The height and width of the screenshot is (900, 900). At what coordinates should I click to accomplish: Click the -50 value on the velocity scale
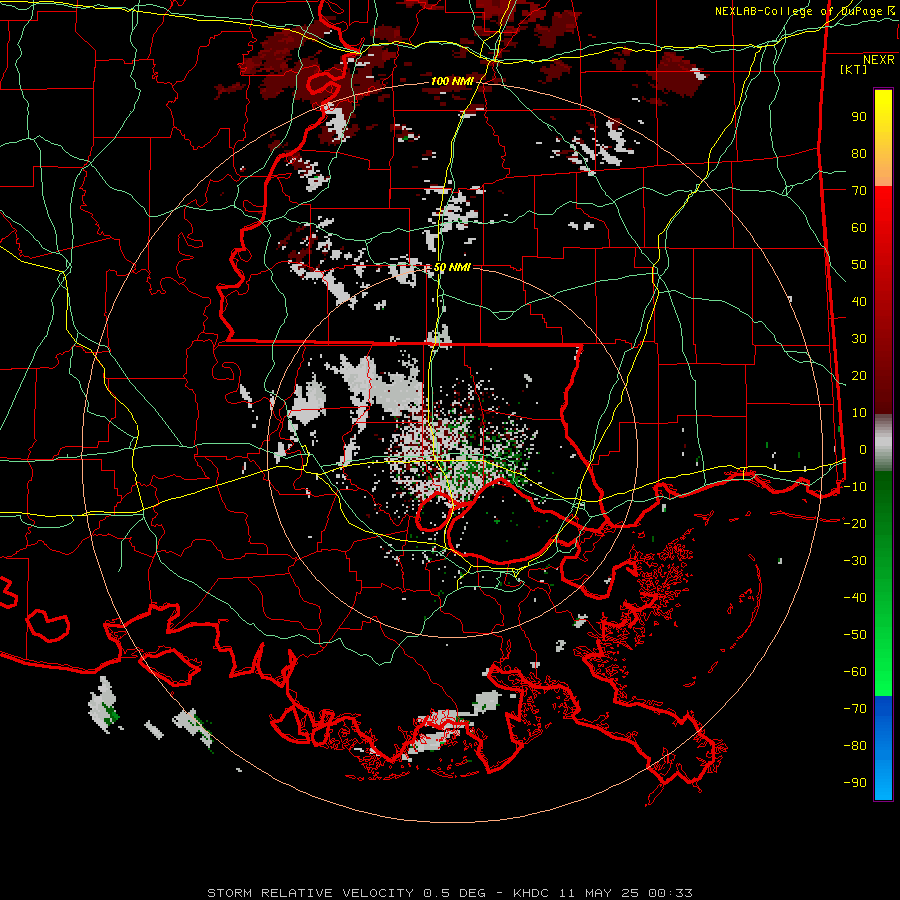coord(855,635)
